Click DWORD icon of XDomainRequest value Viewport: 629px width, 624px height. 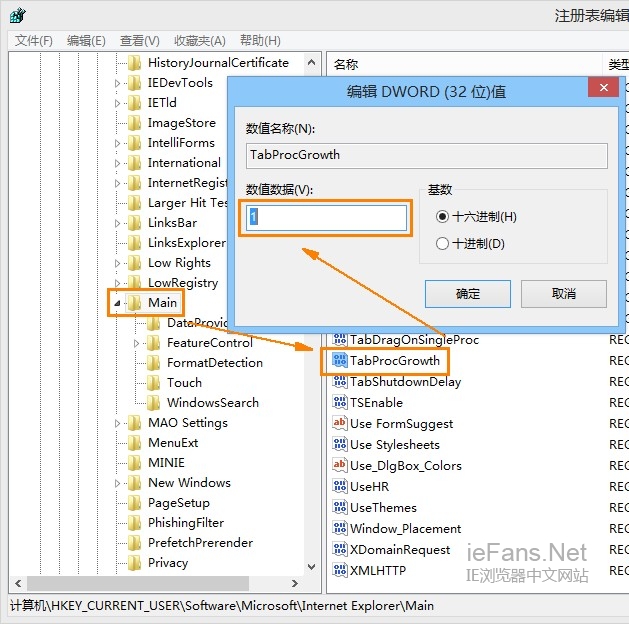click(339, 549)
